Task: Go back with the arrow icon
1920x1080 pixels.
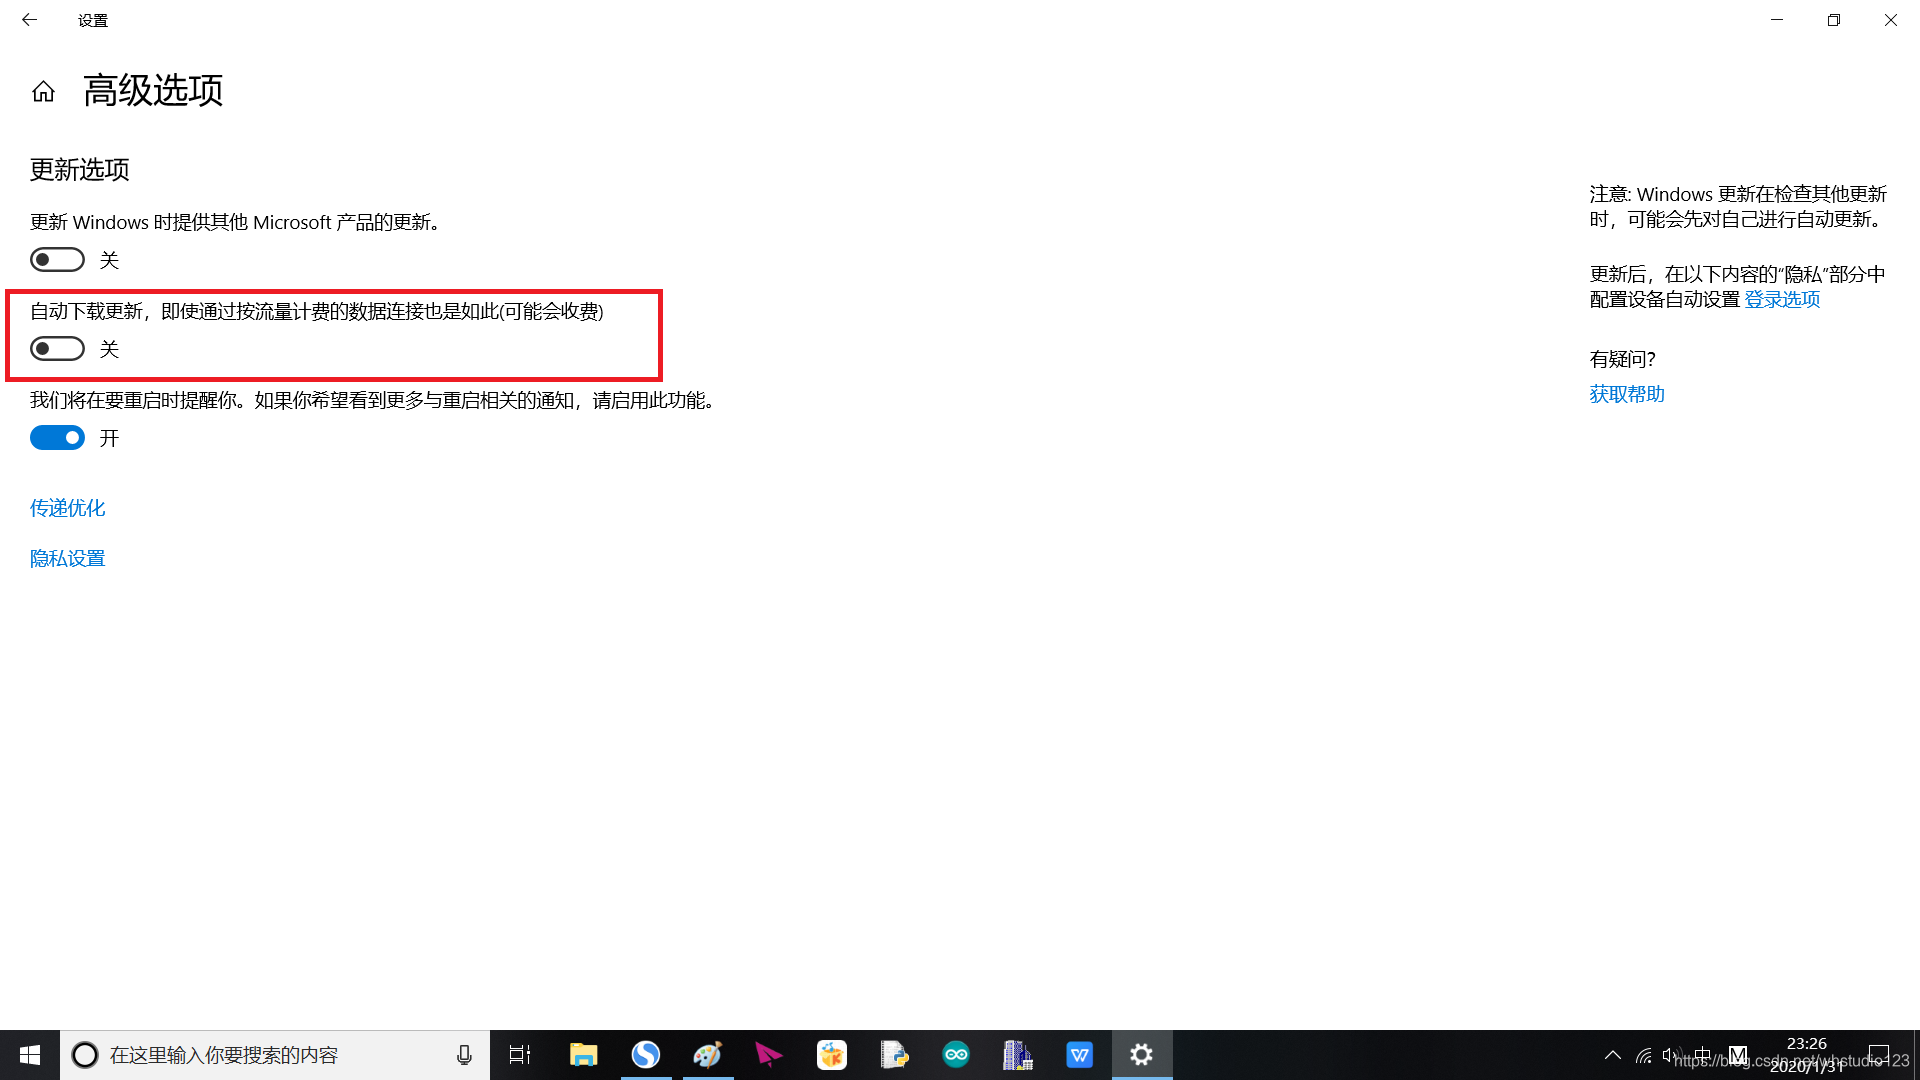Action: [x=29, y=20]
